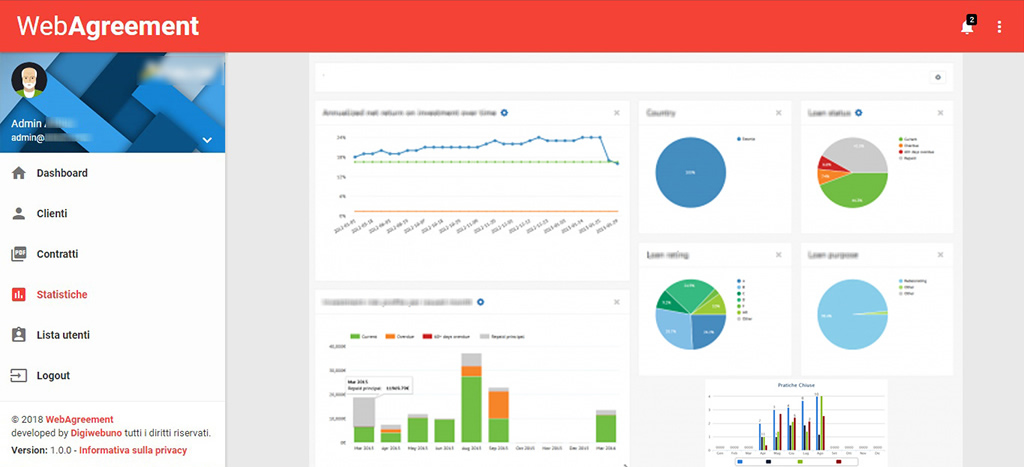
Task: Click the Lista utenti badge icon
Action: [18, 335]
